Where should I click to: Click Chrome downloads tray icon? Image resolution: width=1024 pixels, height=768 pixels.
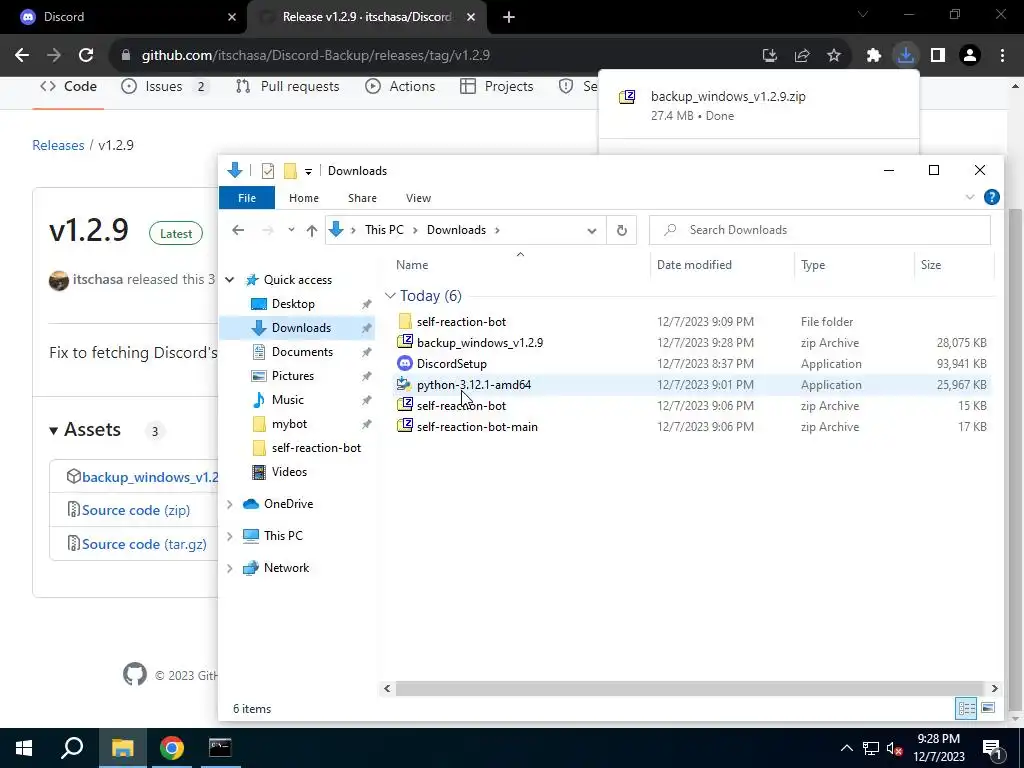click(906, 56)
